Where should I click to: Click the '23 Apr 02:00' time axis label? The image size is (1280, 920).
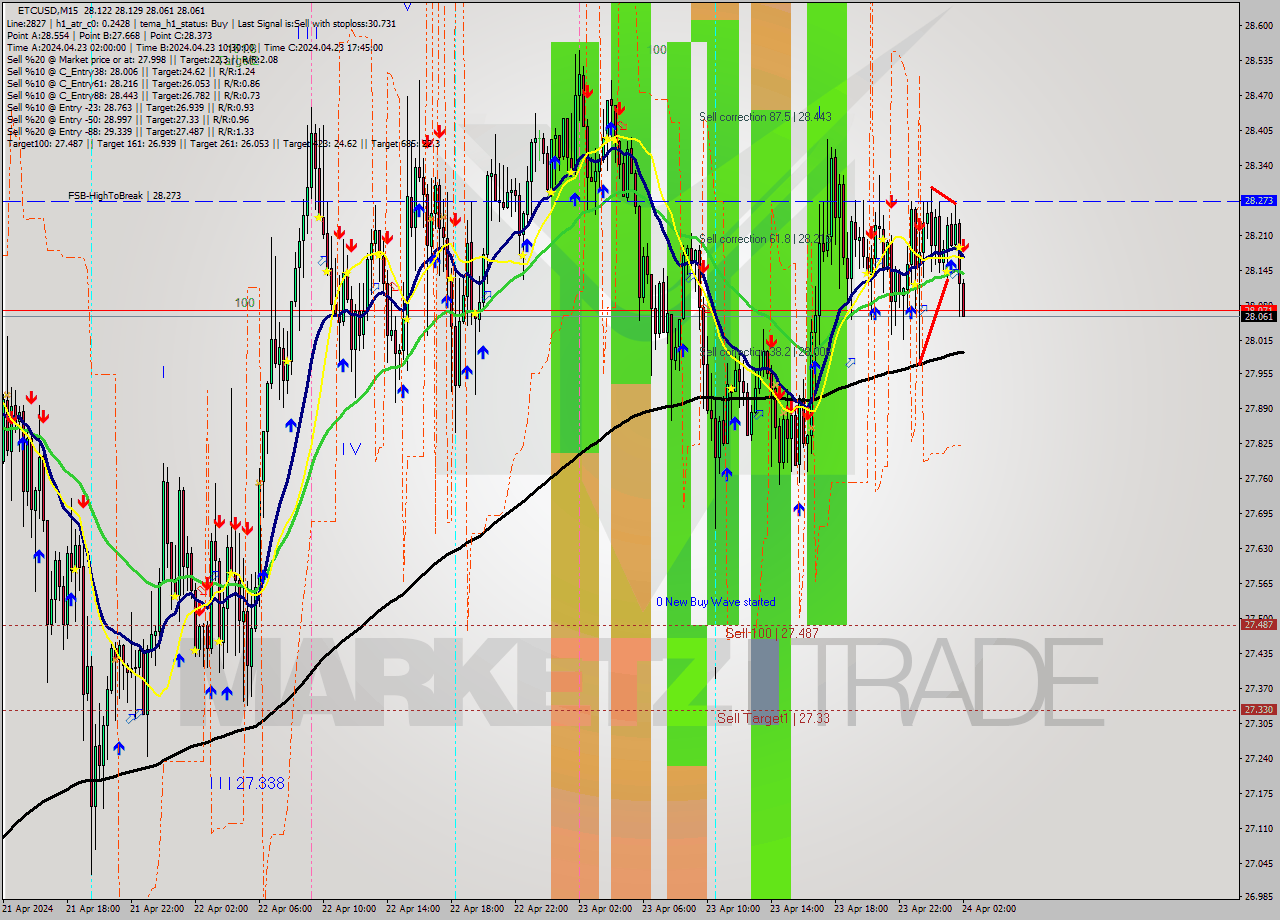(x=605, y=909)
